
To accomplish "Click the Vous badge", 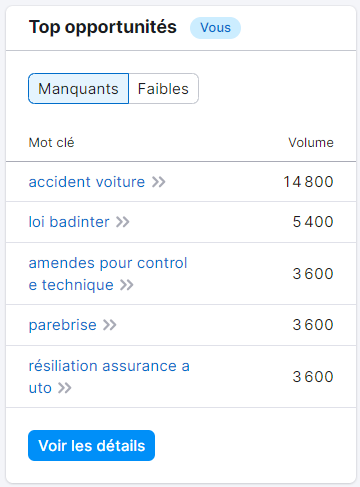I will [x=215, y=28].
